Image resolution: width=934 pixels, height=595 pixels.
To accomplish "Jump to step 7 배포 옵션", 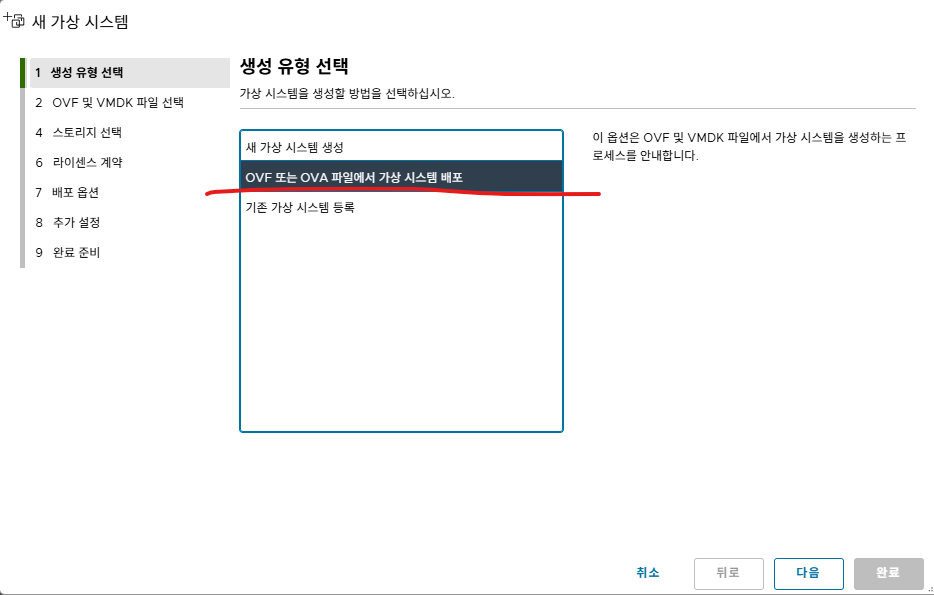I will [67, 192].
